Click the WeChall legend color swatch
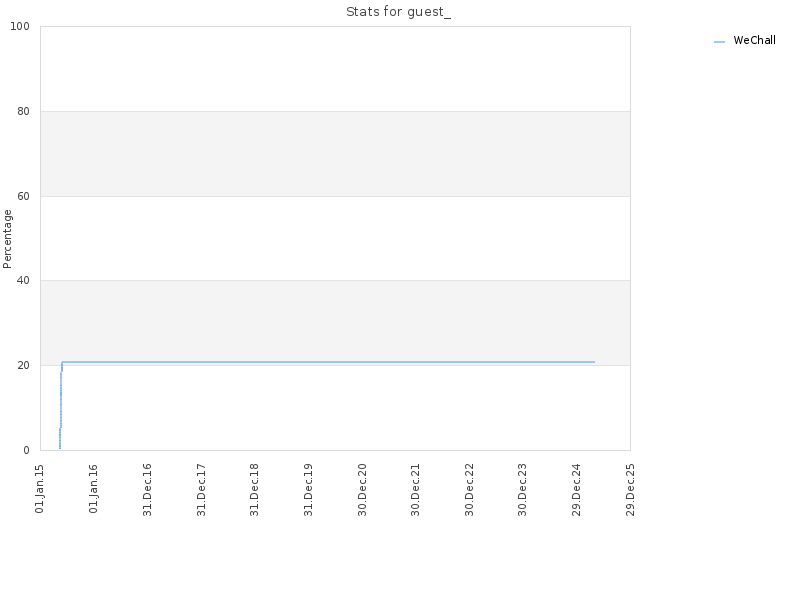800x600 pixels. 719,42
